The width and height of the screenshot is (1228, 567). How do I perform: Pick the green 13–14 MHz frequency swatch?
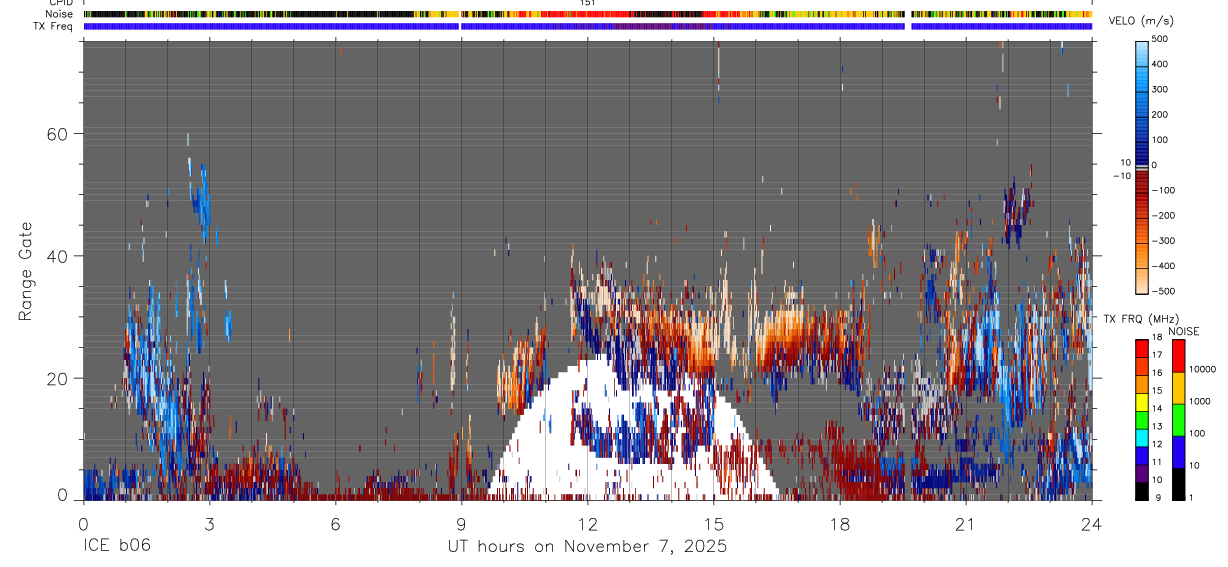pyautogui.click(x=1142, y=420)
